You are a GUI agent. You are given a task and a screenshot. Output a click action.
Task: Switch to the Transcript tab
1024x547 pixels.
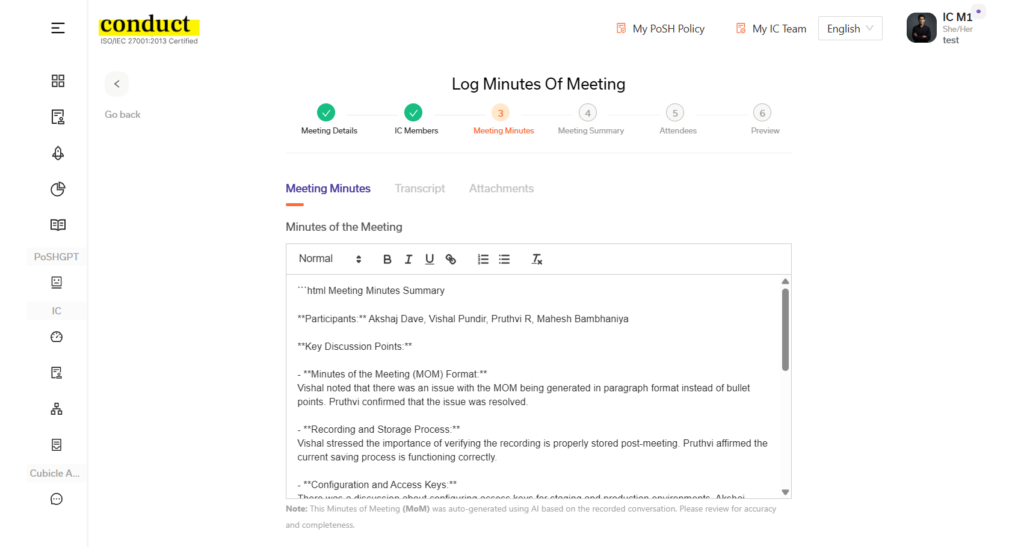[419, 188]
